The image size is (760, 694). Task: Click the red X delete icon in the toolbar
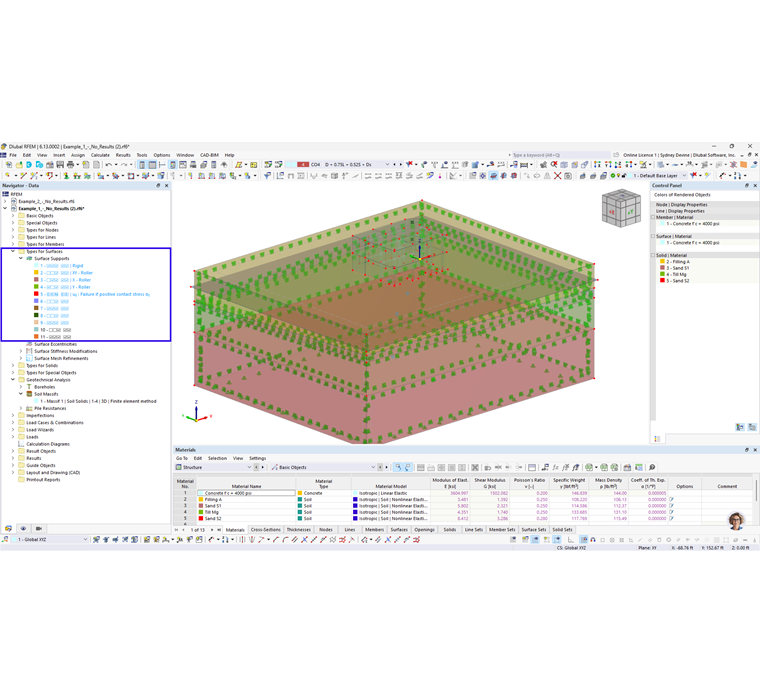pyautogui.click(x=557, y=176)
